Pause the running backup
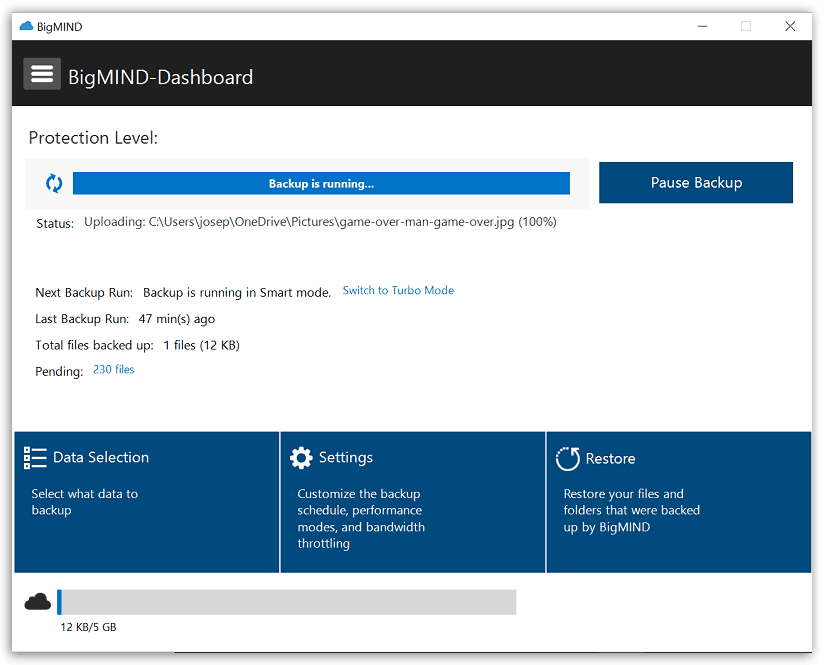Viewport: 824px width, 665px height. tap(695, 183)
